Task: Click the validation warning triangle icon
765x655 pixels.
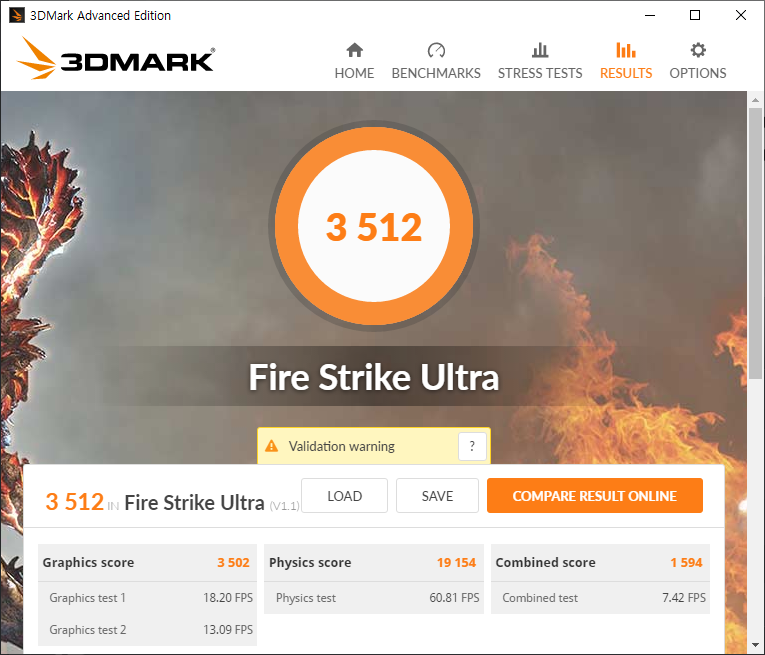Action: point(271,446)
